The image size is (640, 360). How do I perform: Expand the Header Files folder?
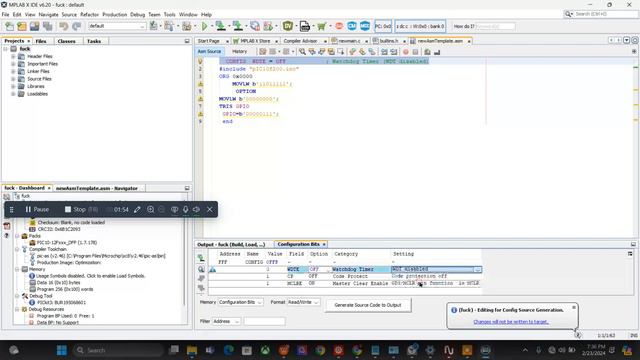tap(13, 56)
